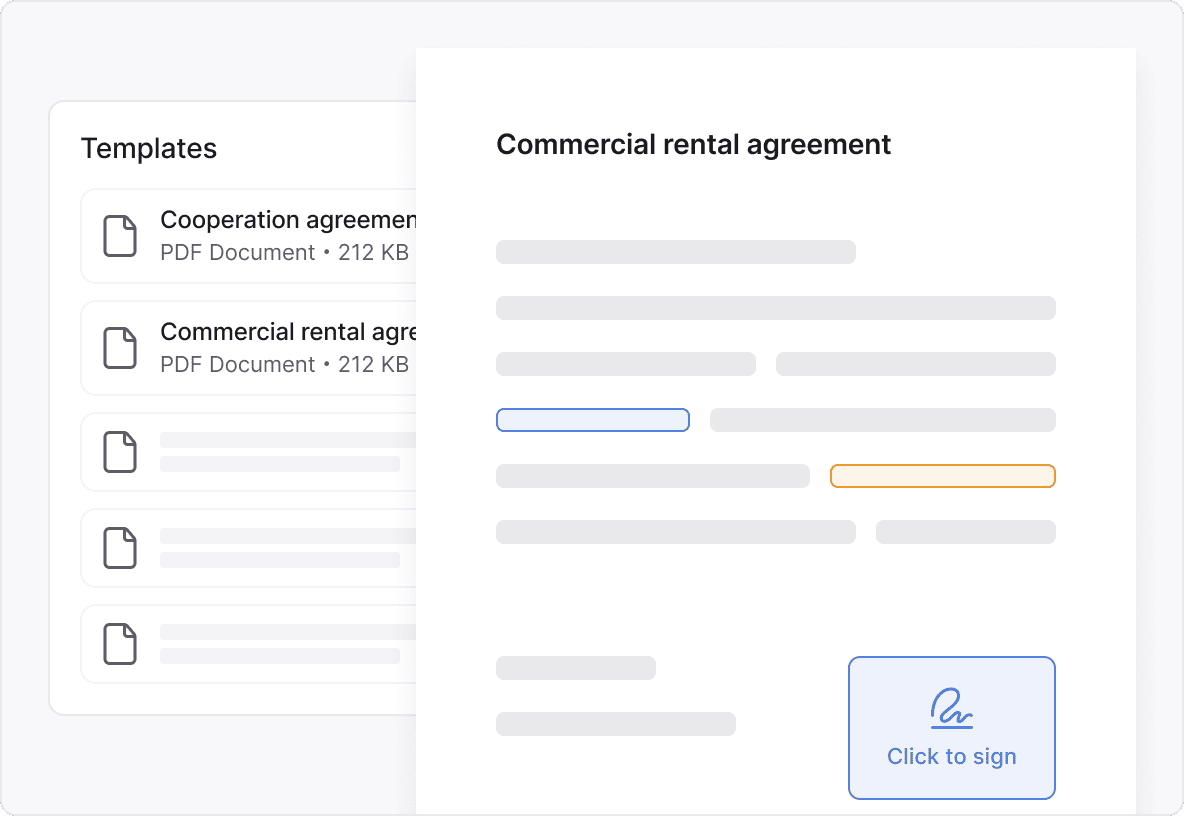Click the signature scribble icon

point(951,707)
